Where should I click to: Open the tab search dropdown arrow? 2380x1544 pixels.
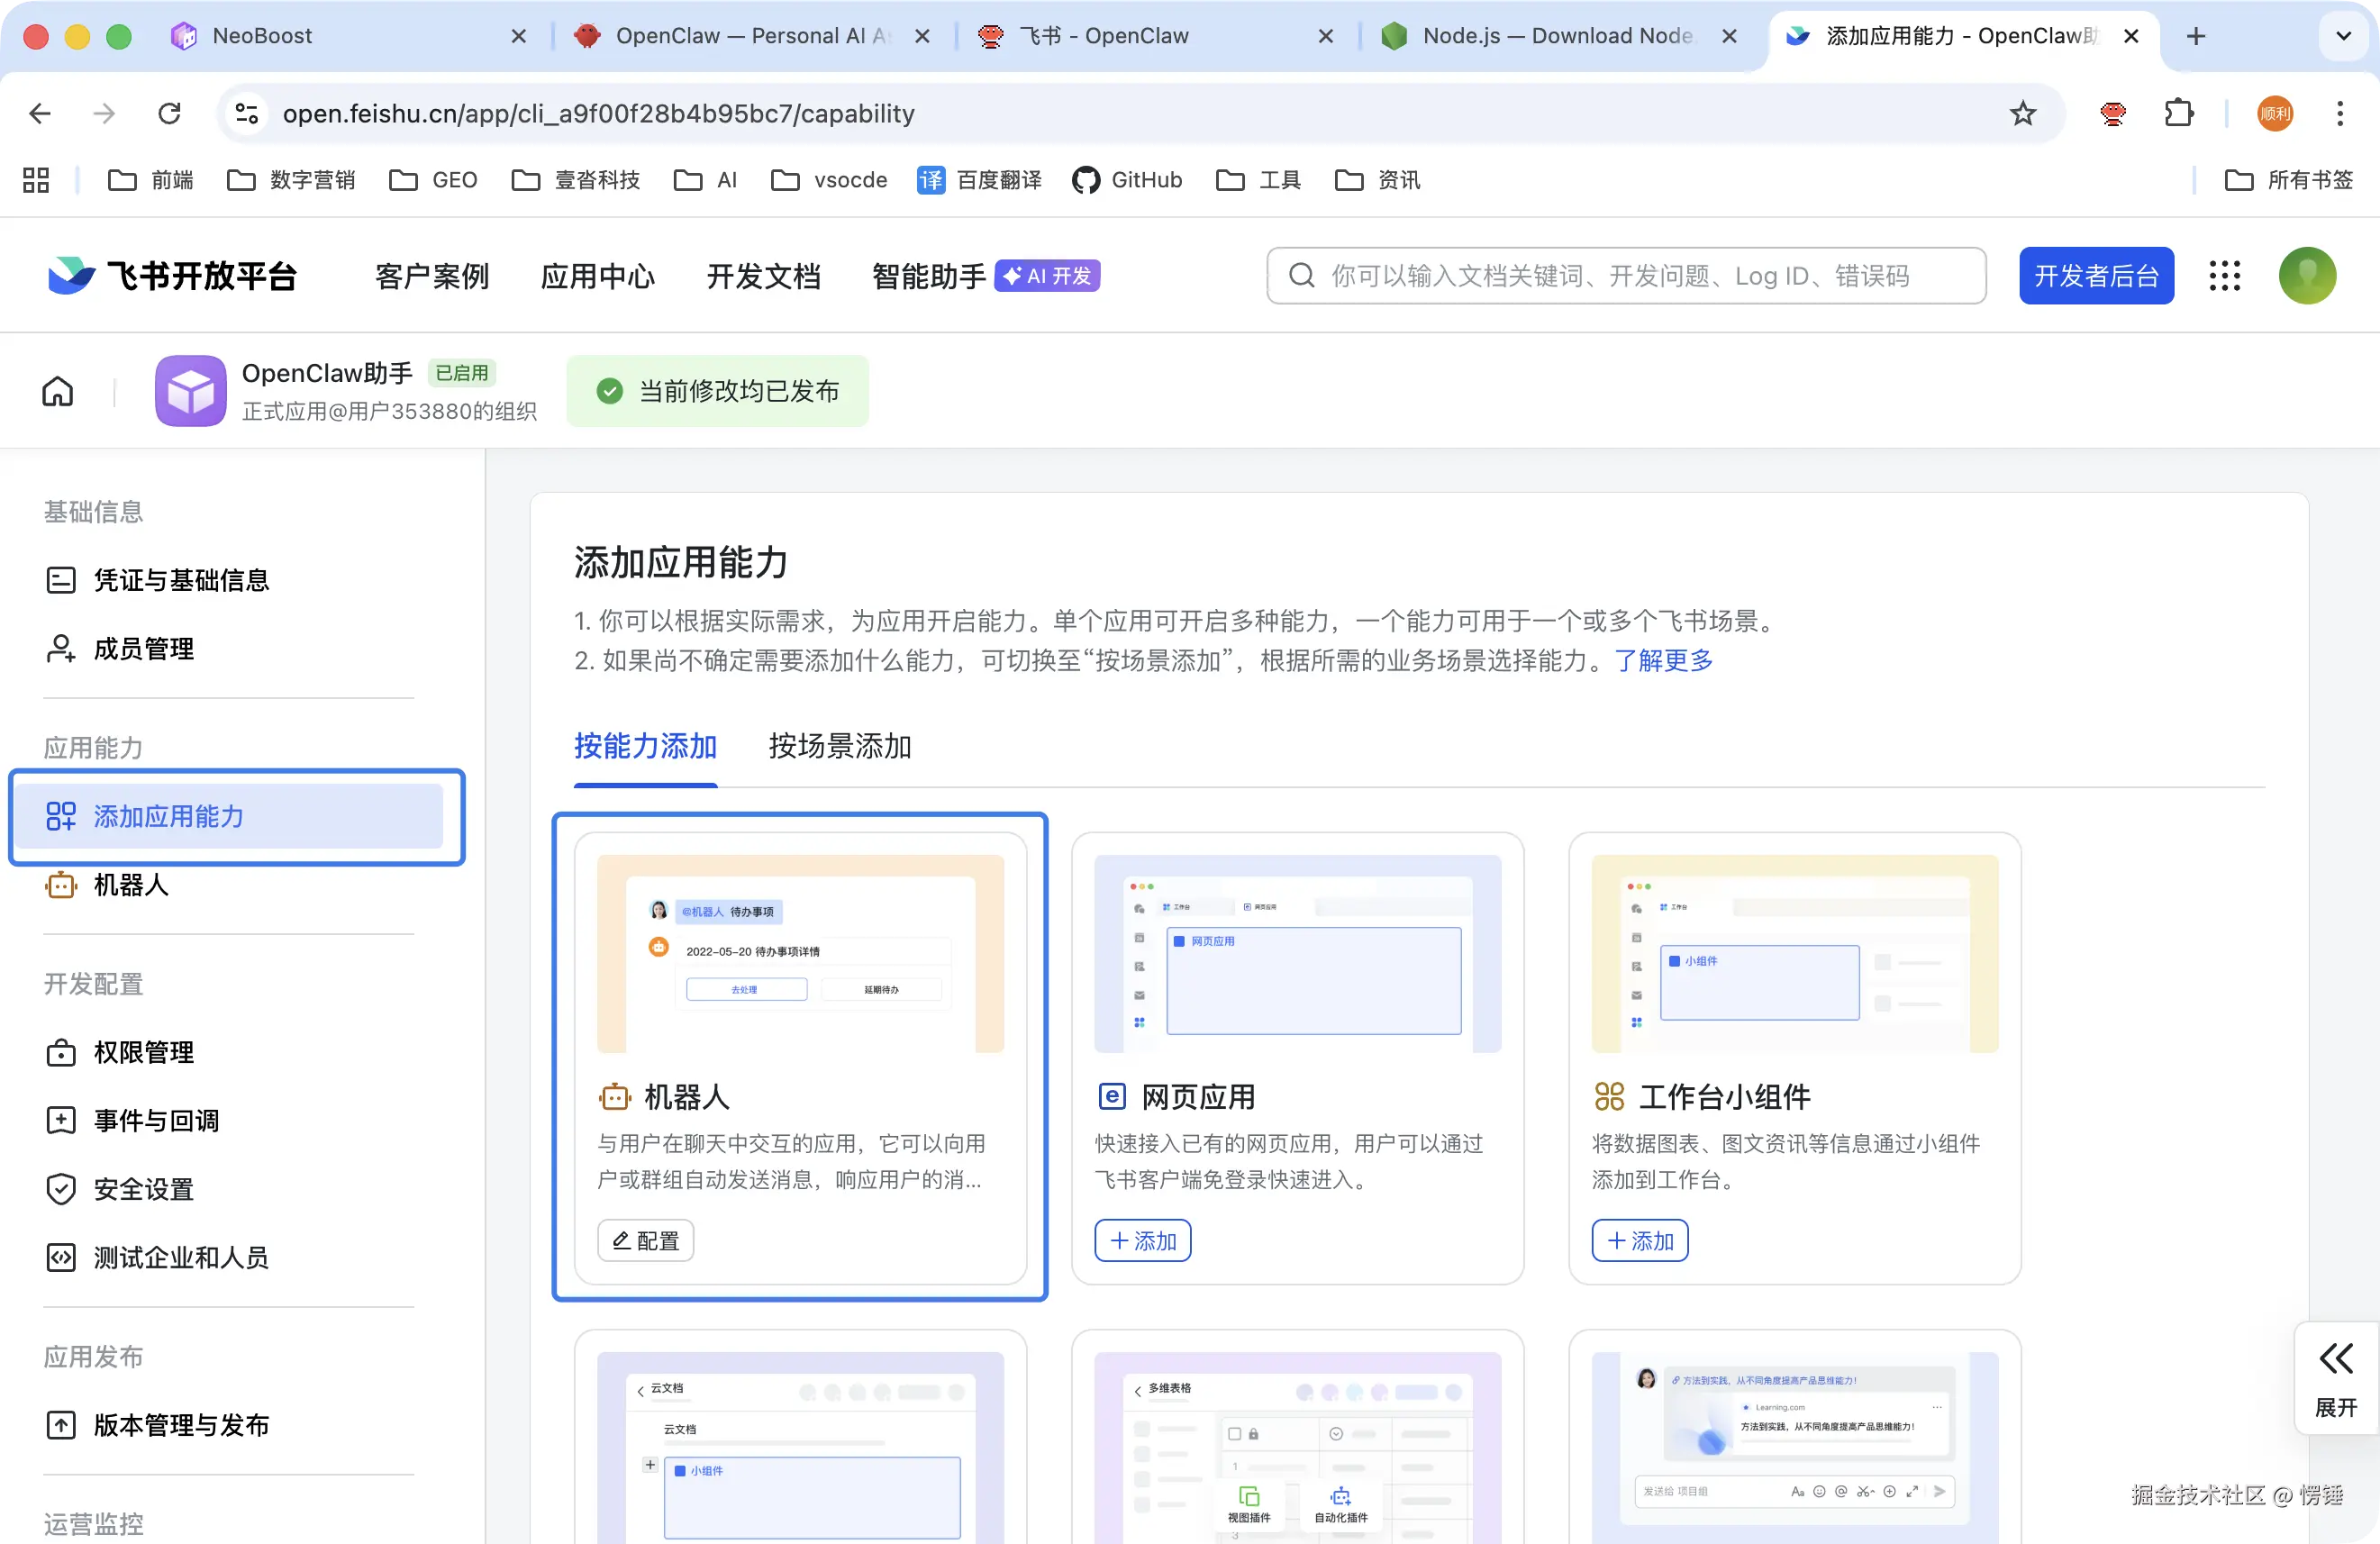[2342, 37]
